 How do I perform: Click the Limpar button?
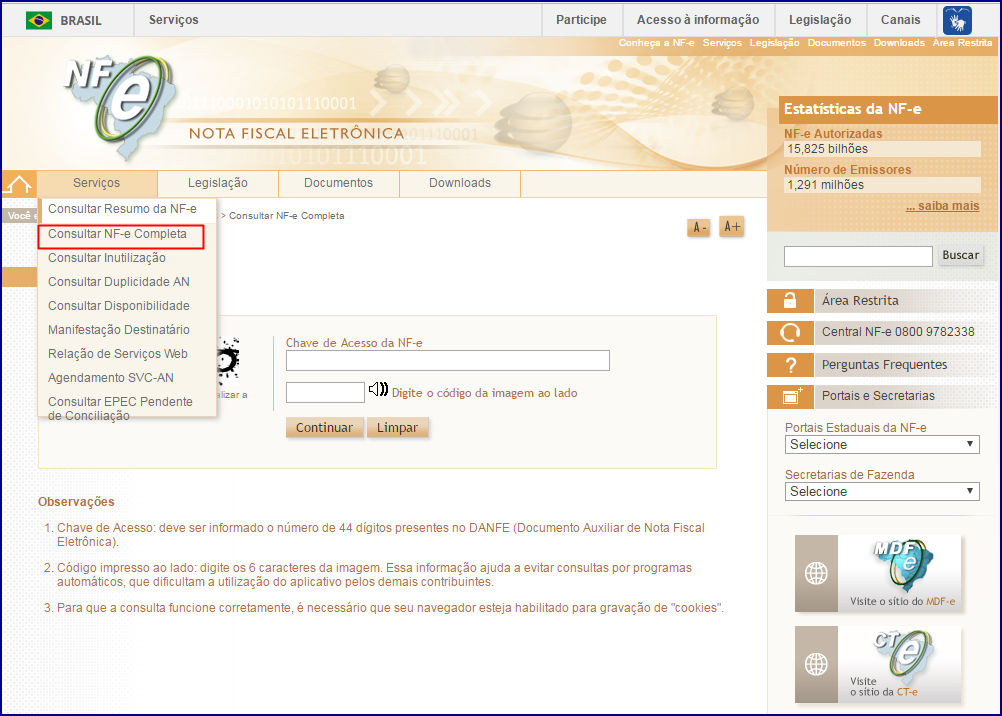397,428
